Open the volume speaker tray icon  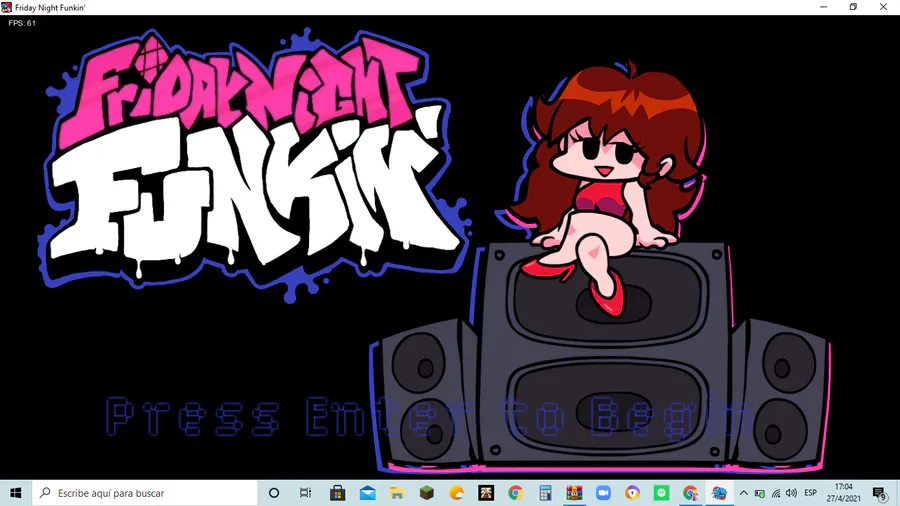[x=791, y=493]
